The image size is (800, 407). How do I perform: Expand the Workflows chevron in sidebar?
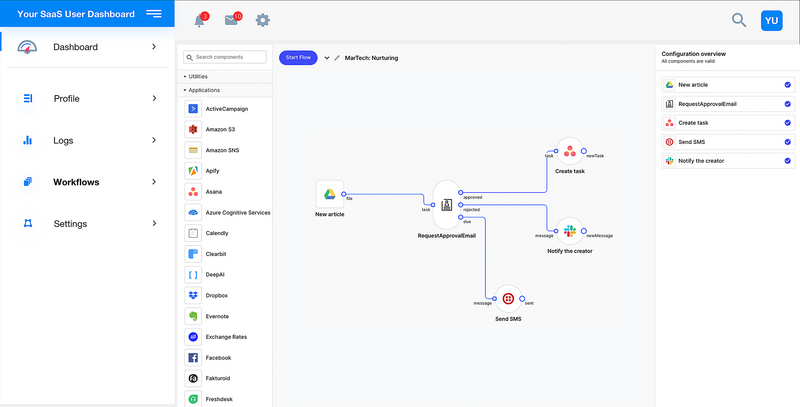coord(154,182)
